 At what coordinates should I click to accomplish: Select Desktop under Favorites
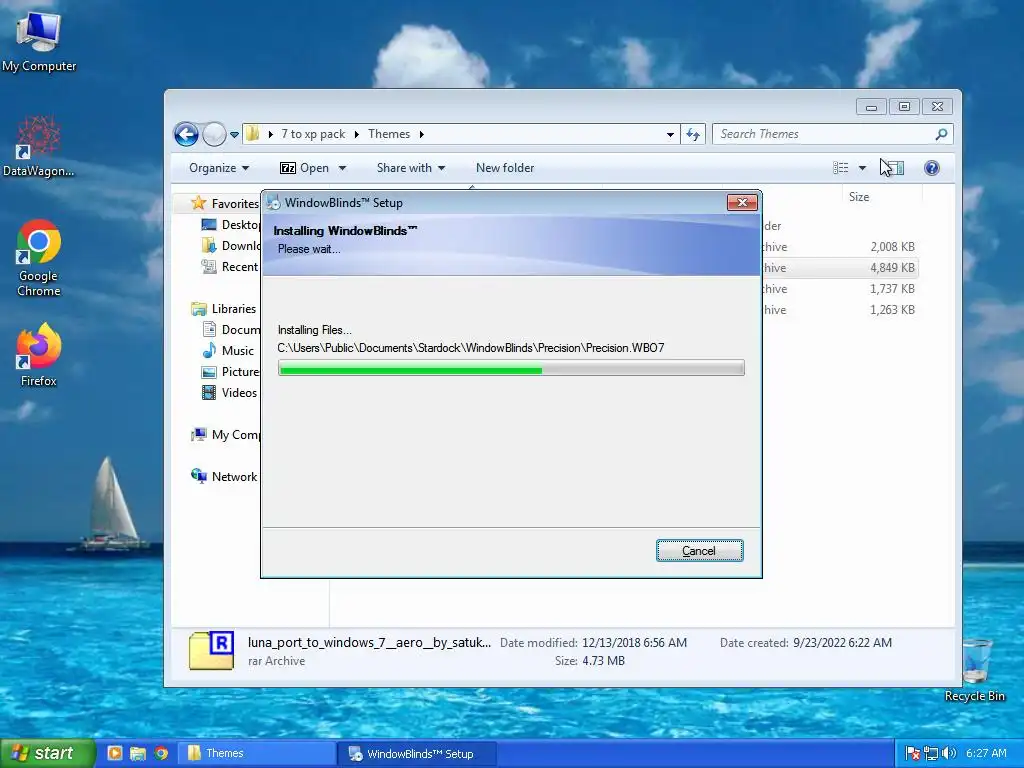point(231,225)
